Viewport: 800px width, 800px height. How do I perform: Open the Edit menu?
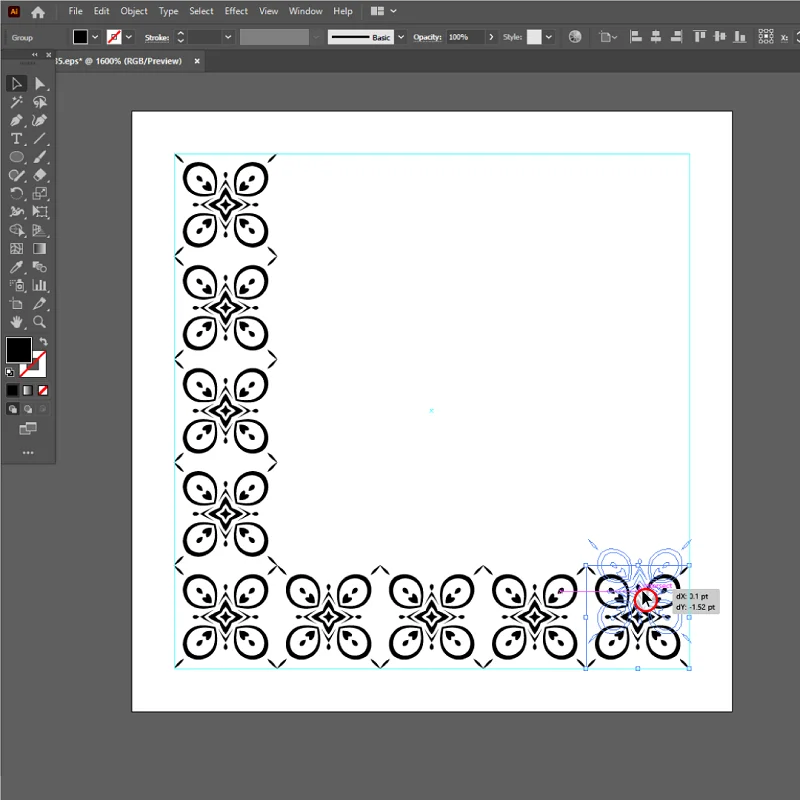(x=102, y=11)
